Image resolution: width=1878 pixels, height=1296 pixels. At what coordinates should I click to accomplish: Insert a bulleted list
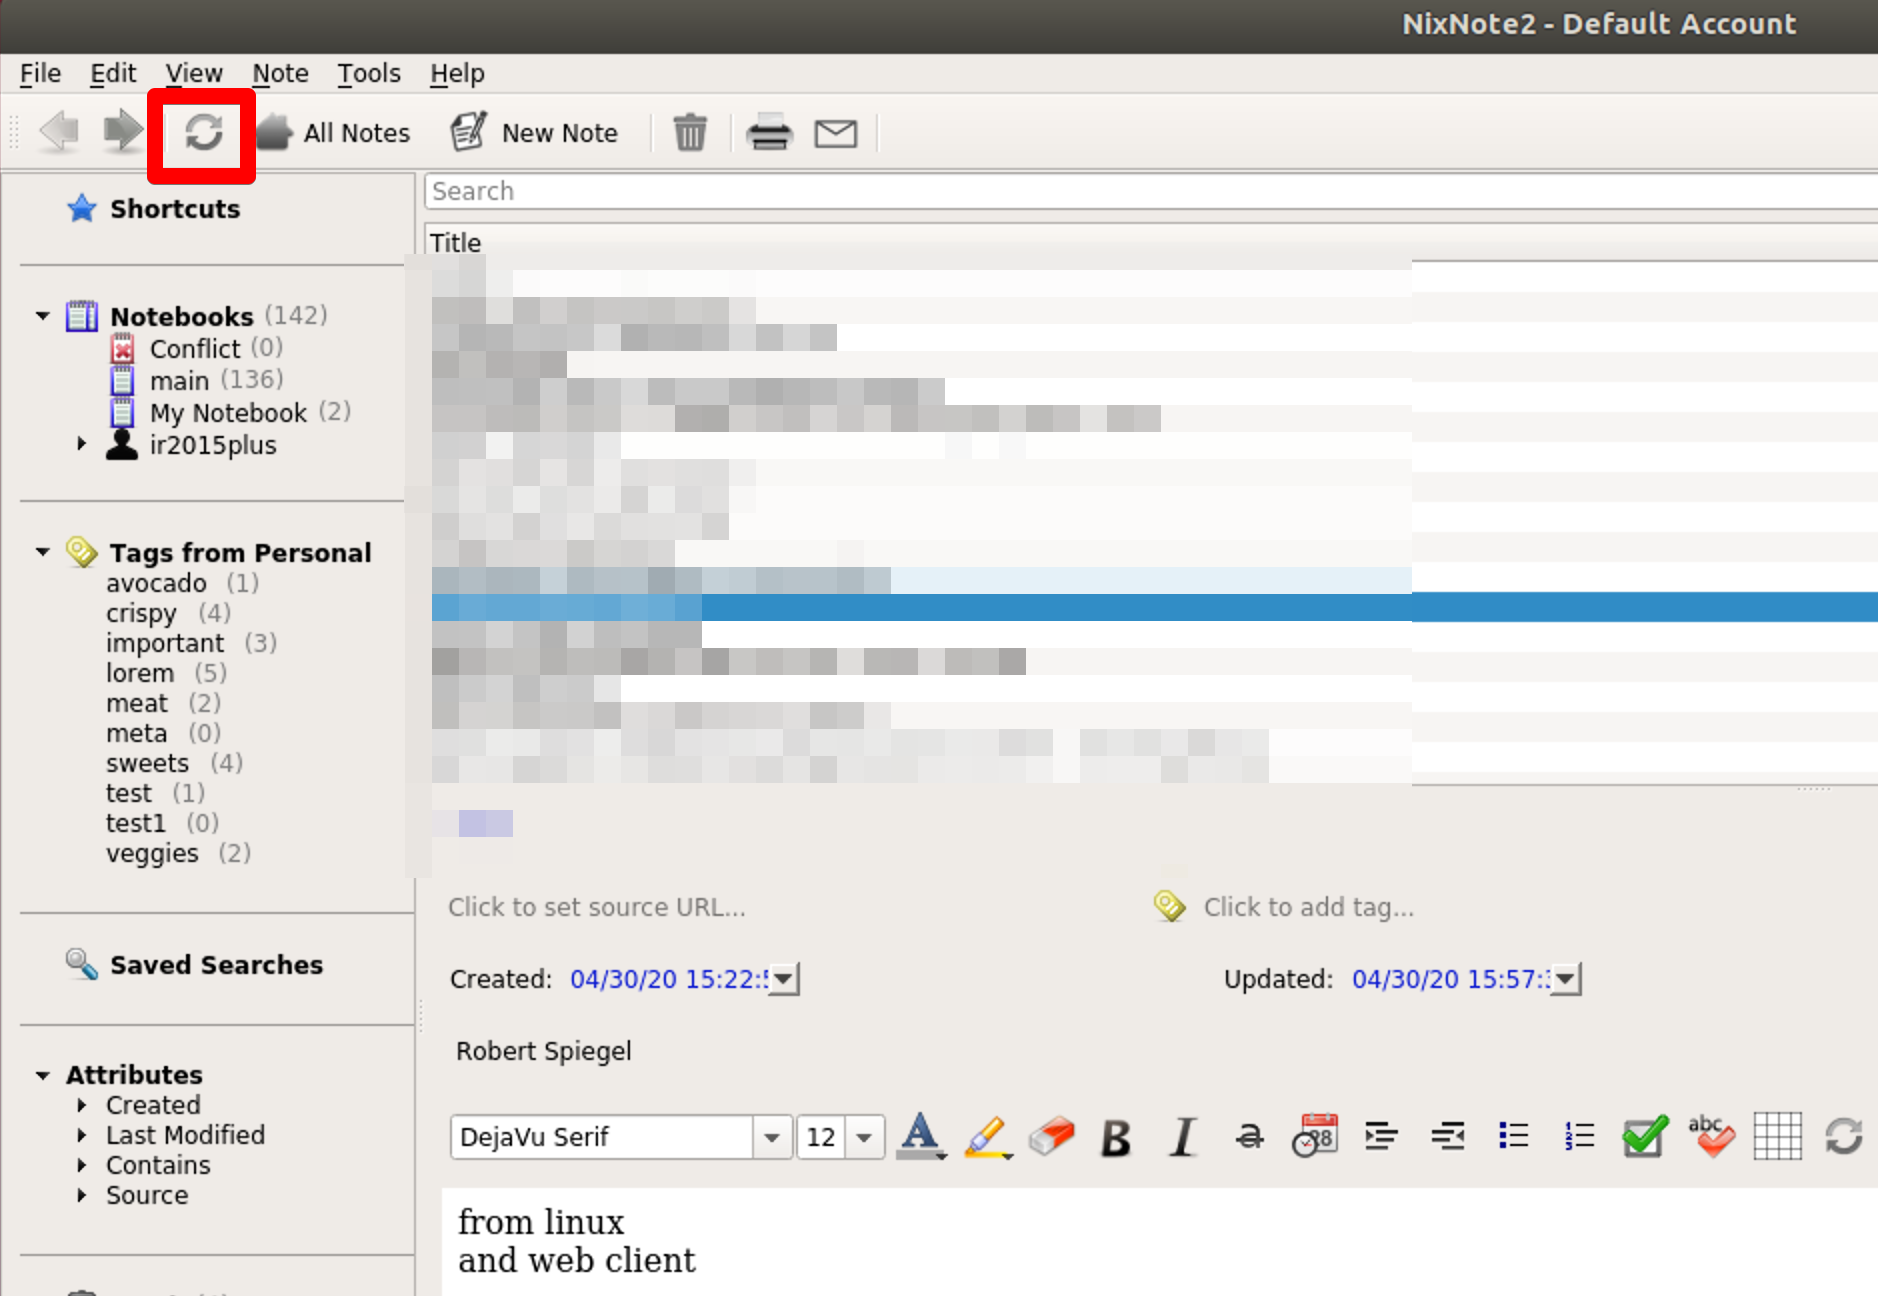[x=1513, y=1136]
